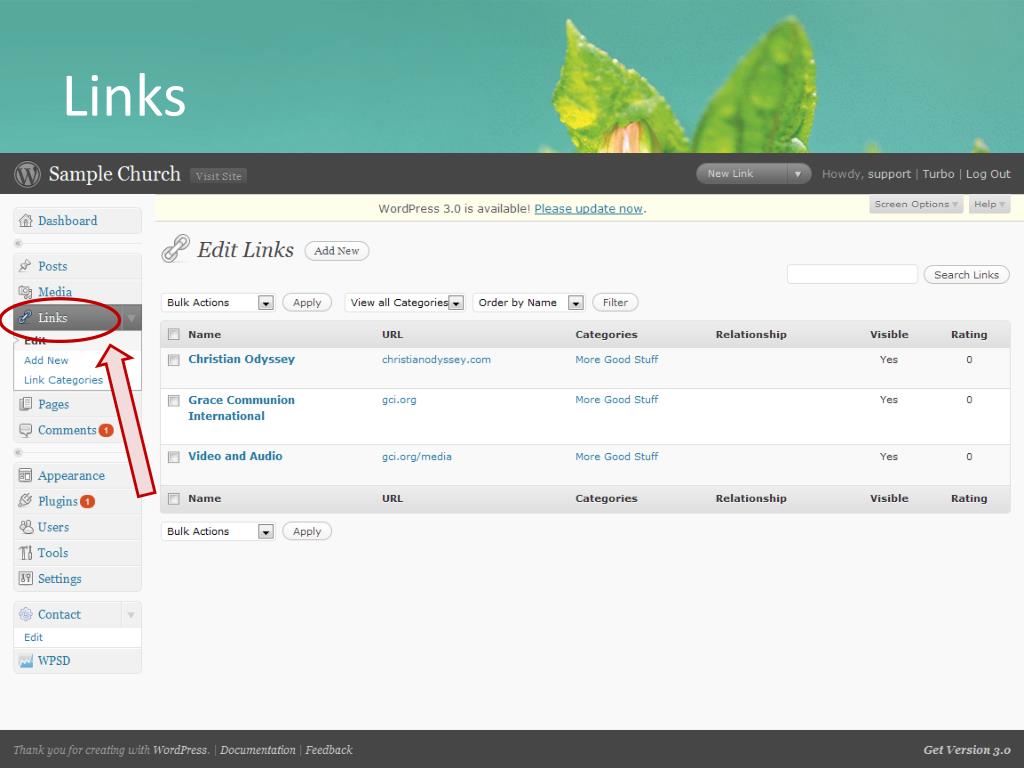Open the Appearance menu
Screen dimensions: 1024x768
pyautogui.click(x=71, y=475)
